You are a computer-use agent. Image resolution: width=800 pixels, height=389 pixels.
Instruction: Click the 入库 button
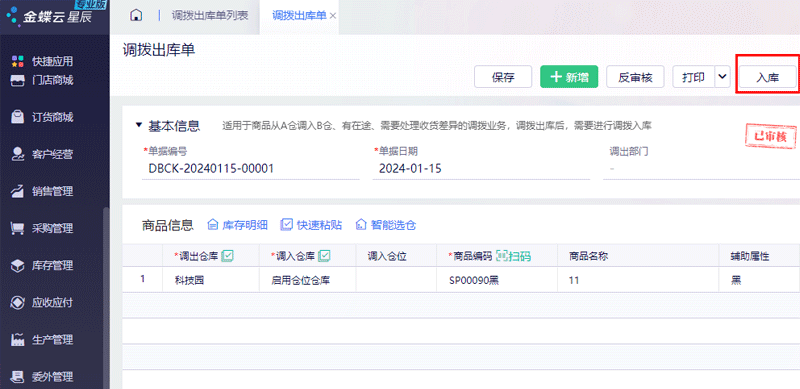coord(767,78)
